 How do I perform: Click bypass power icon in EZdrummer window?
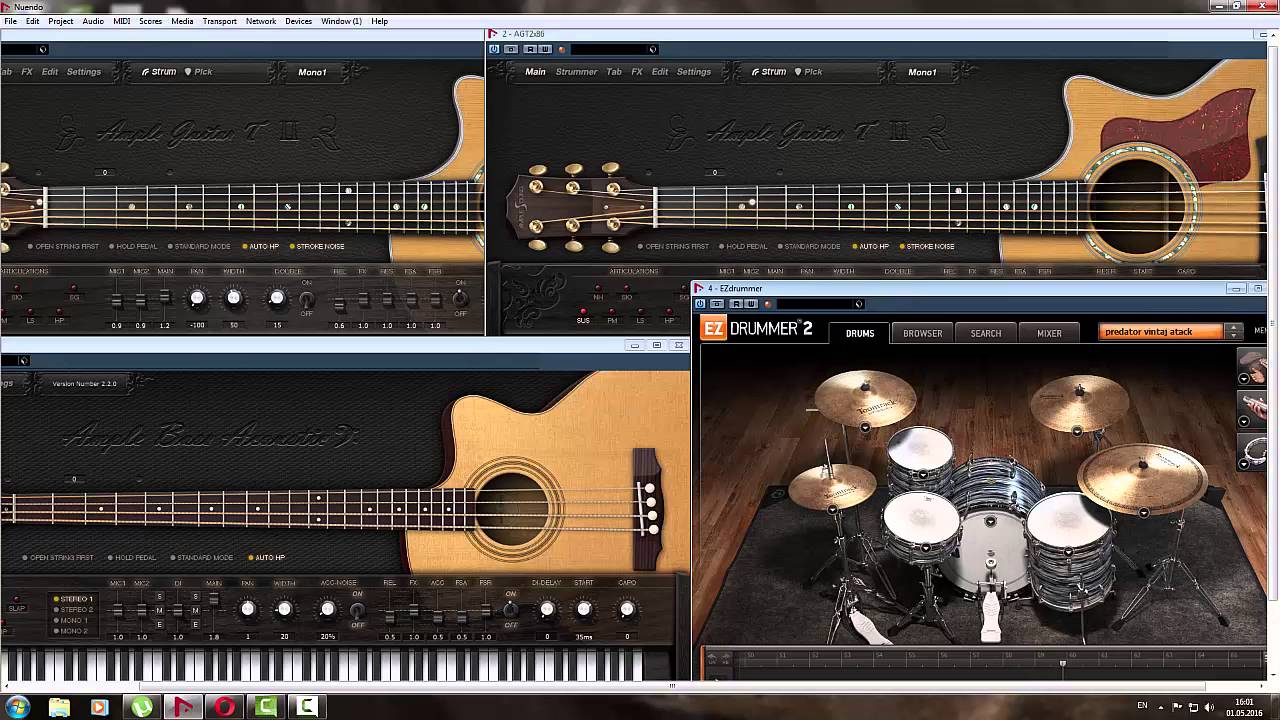click(700, 304)
